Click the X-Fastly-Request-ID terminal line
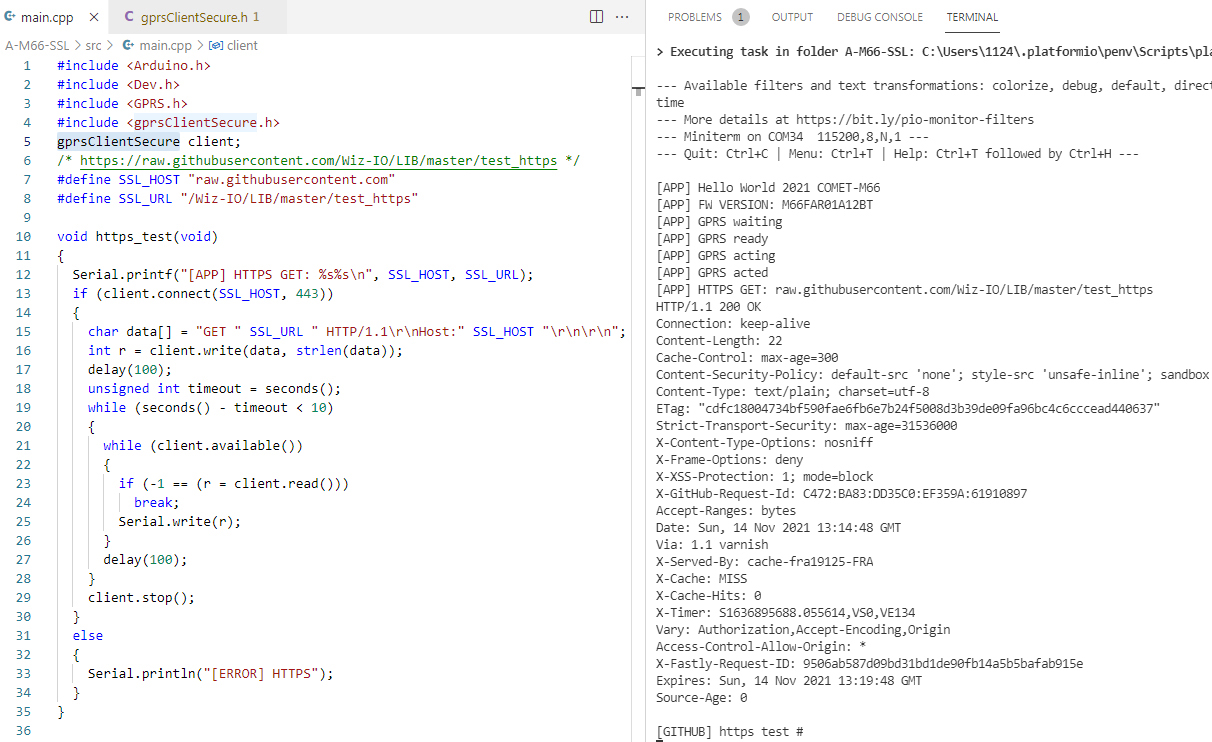The width and height of the screenshot is (1212, 742). point(869,664)
